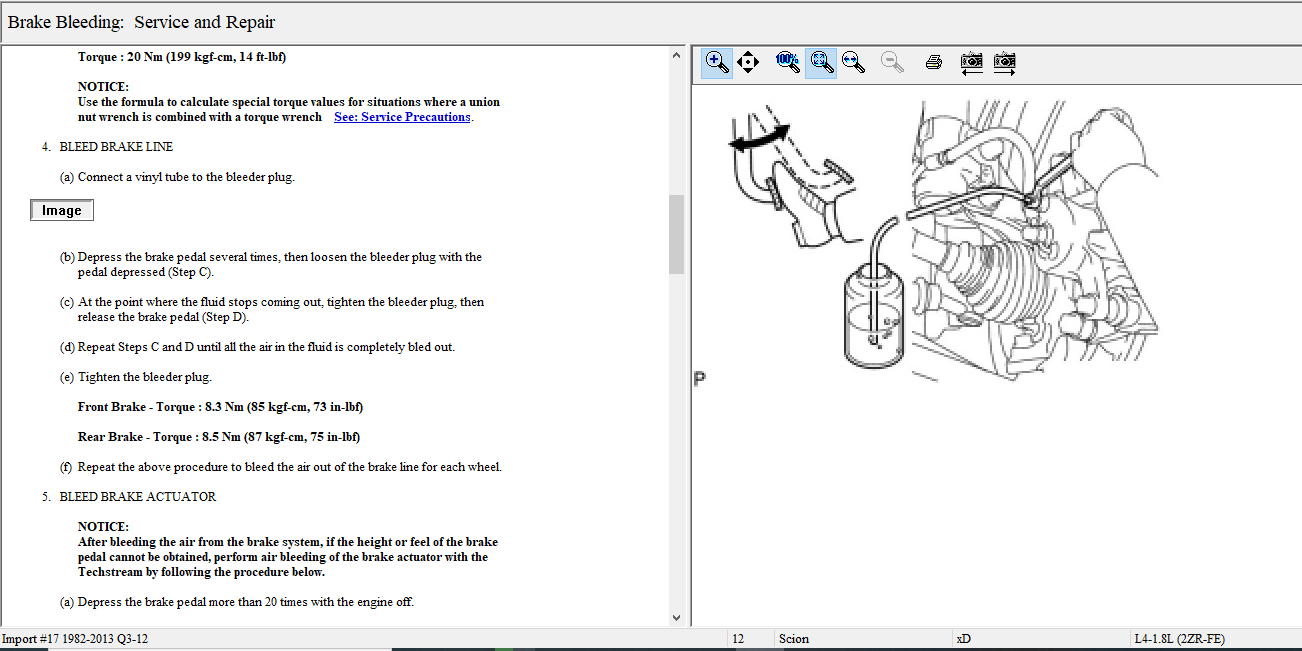The width and height of the screenshot is (1302, 651).
Task: Click the fit-width zoom icon
Action: click(854, 62)
